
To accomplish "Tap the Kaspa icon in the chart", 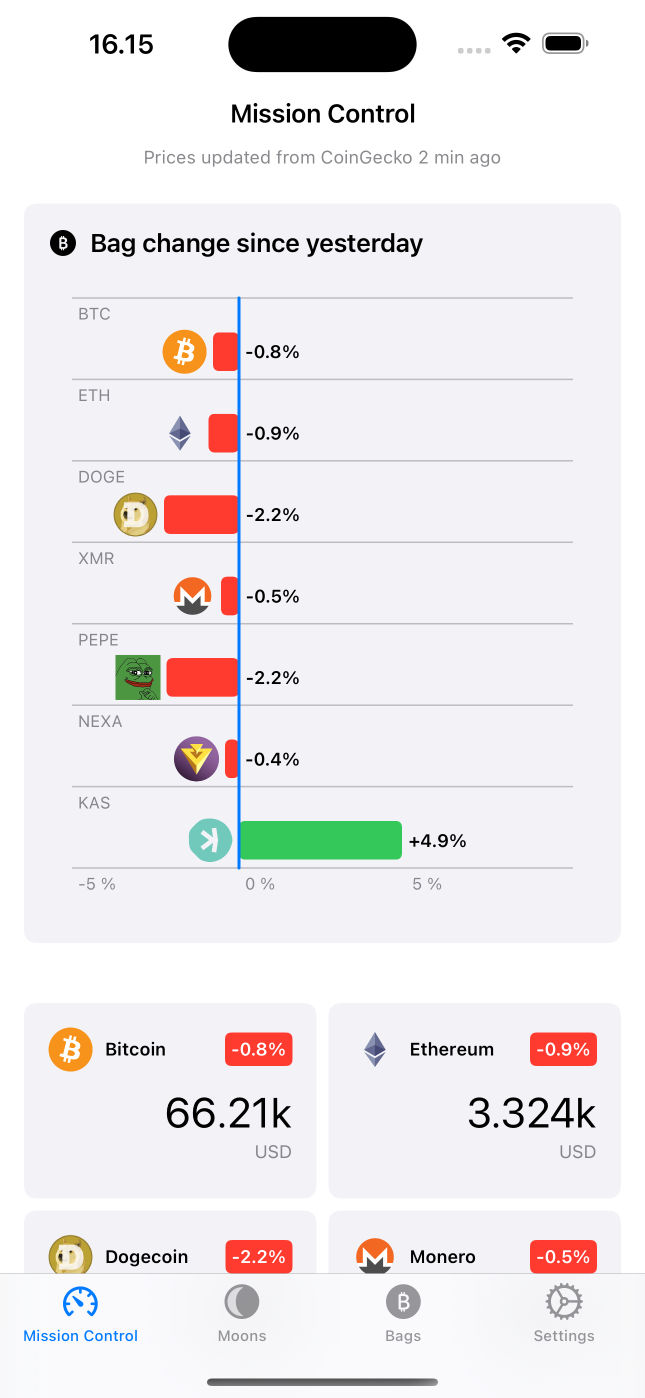I will tap(211, 841).
